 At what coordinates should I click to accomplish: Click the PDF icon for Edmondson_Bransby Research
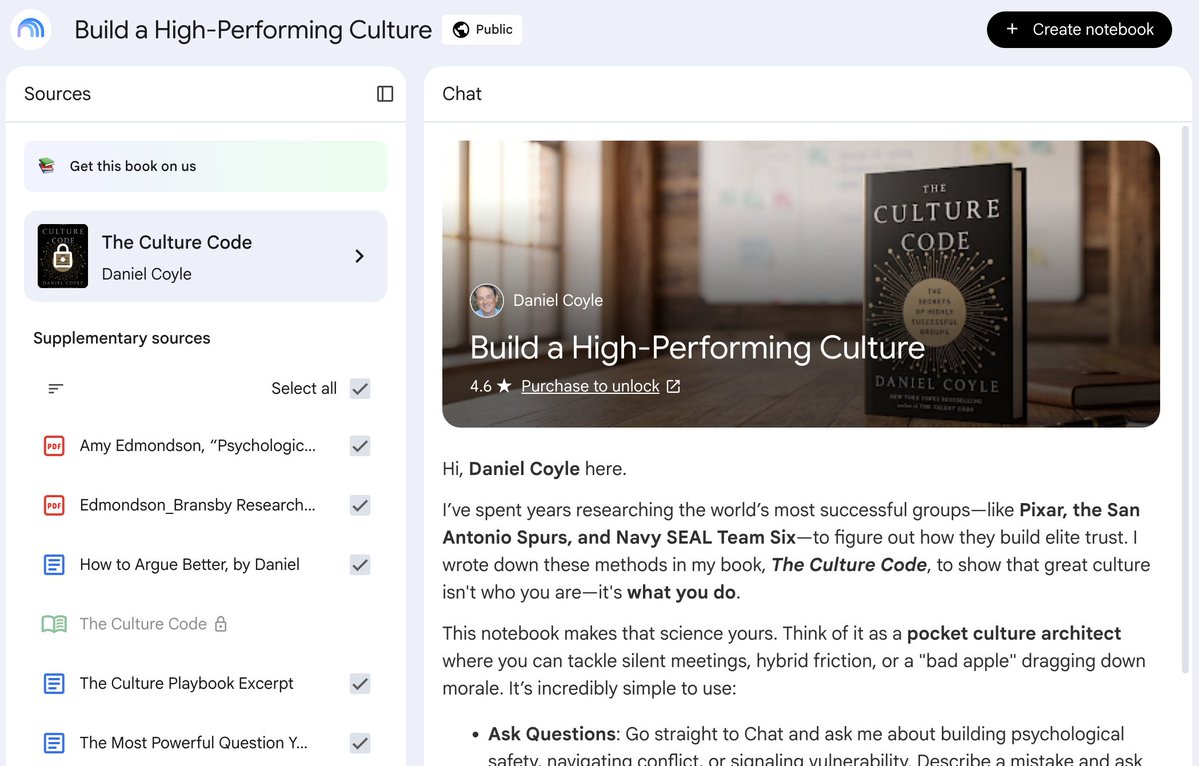click(x=54, y=505)
